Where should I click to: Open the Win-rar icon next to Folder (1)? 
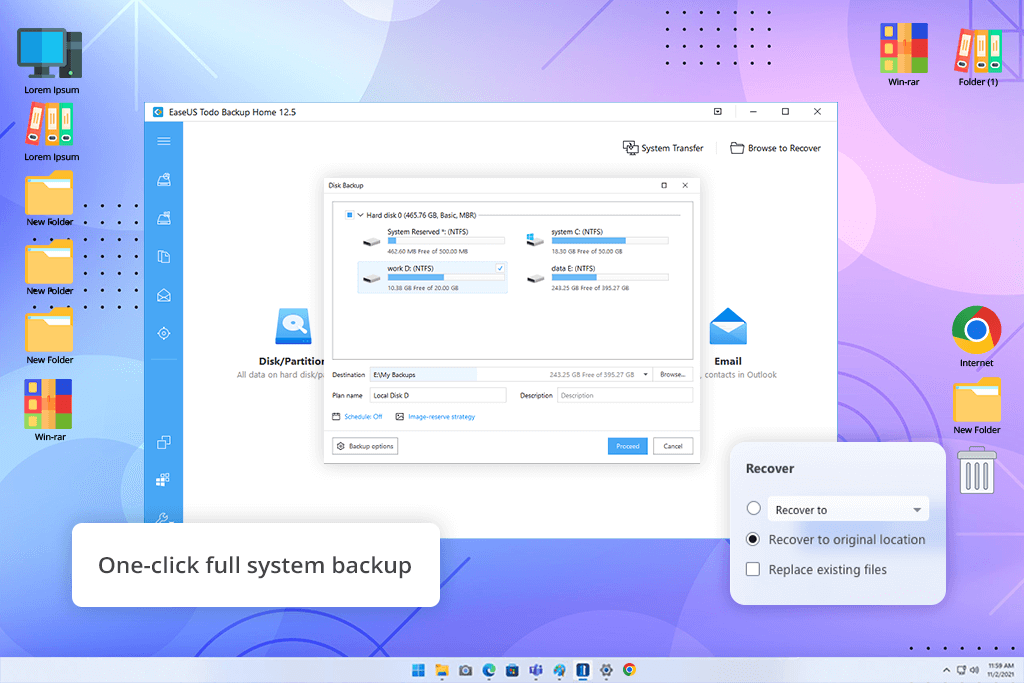(904, 55)
